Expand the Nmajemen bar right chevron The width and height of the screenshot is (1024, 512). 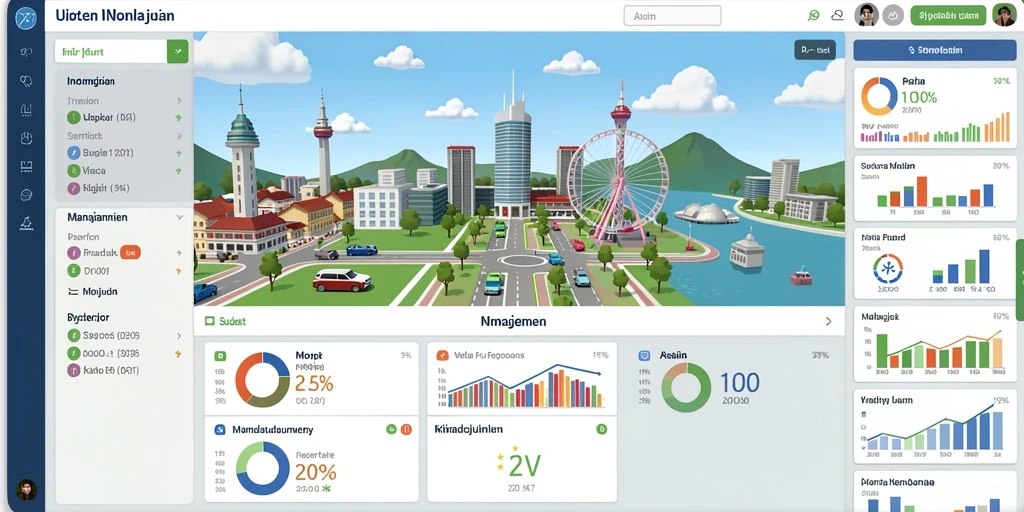(829, 321)
